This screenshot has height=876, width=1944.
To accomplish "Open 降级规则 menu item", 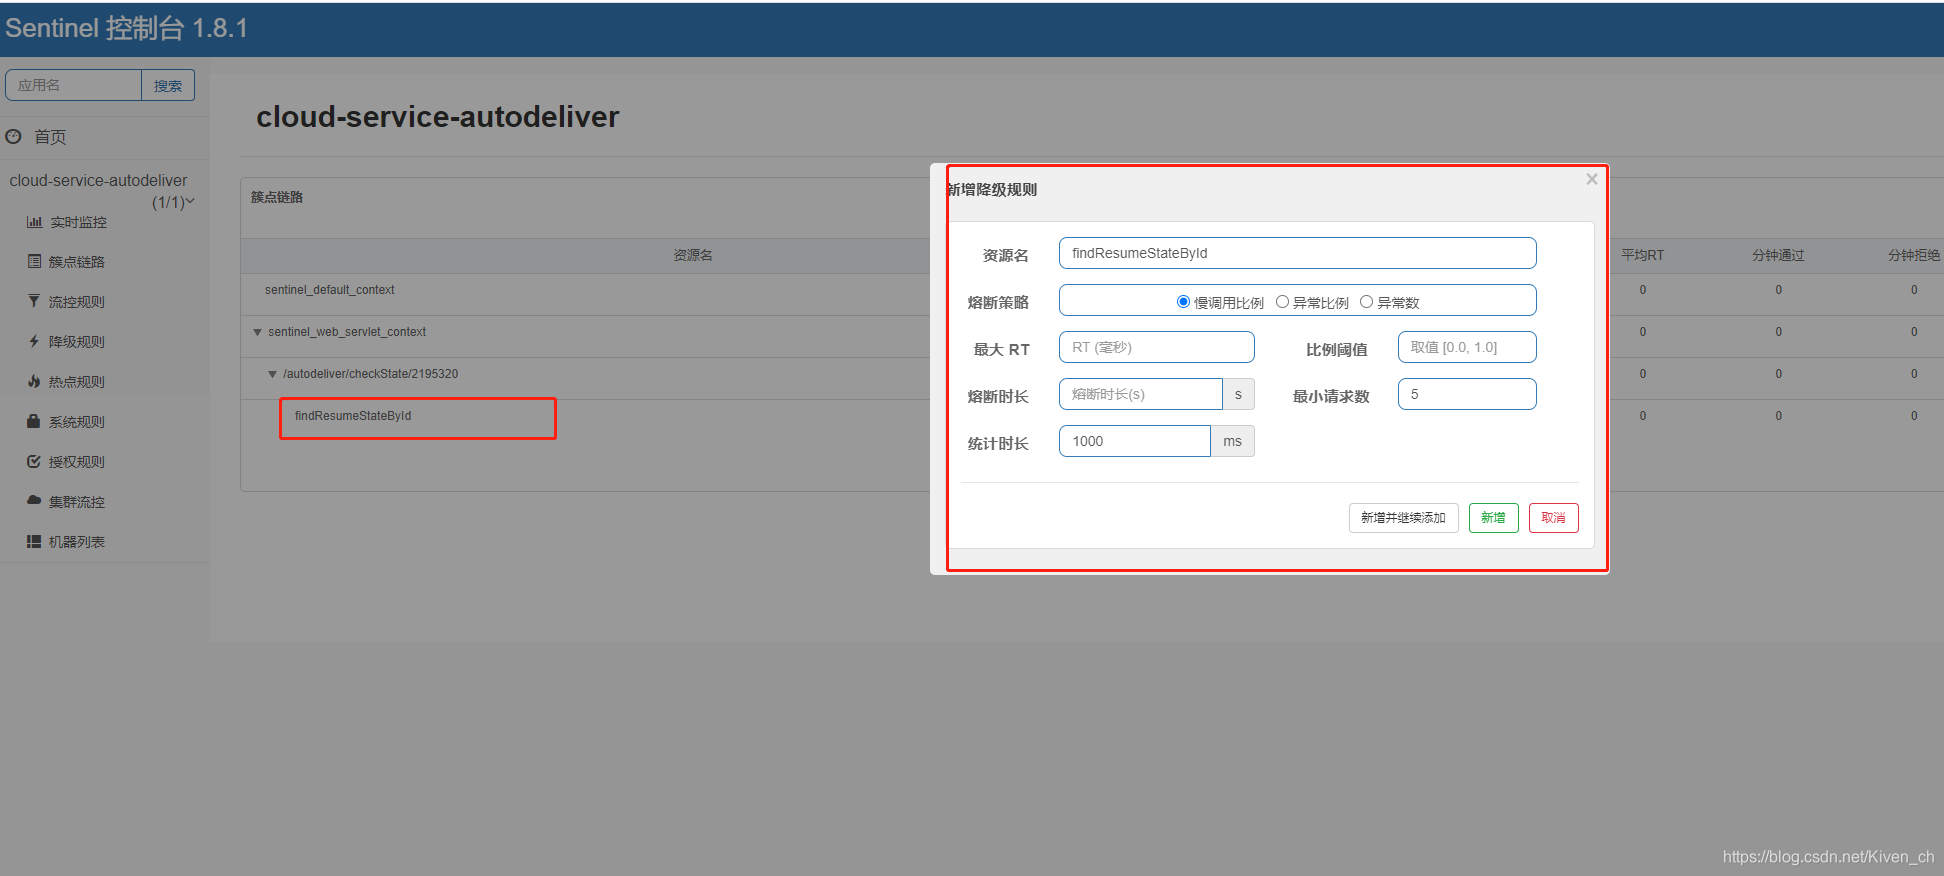I will click(x=77, y=342).
